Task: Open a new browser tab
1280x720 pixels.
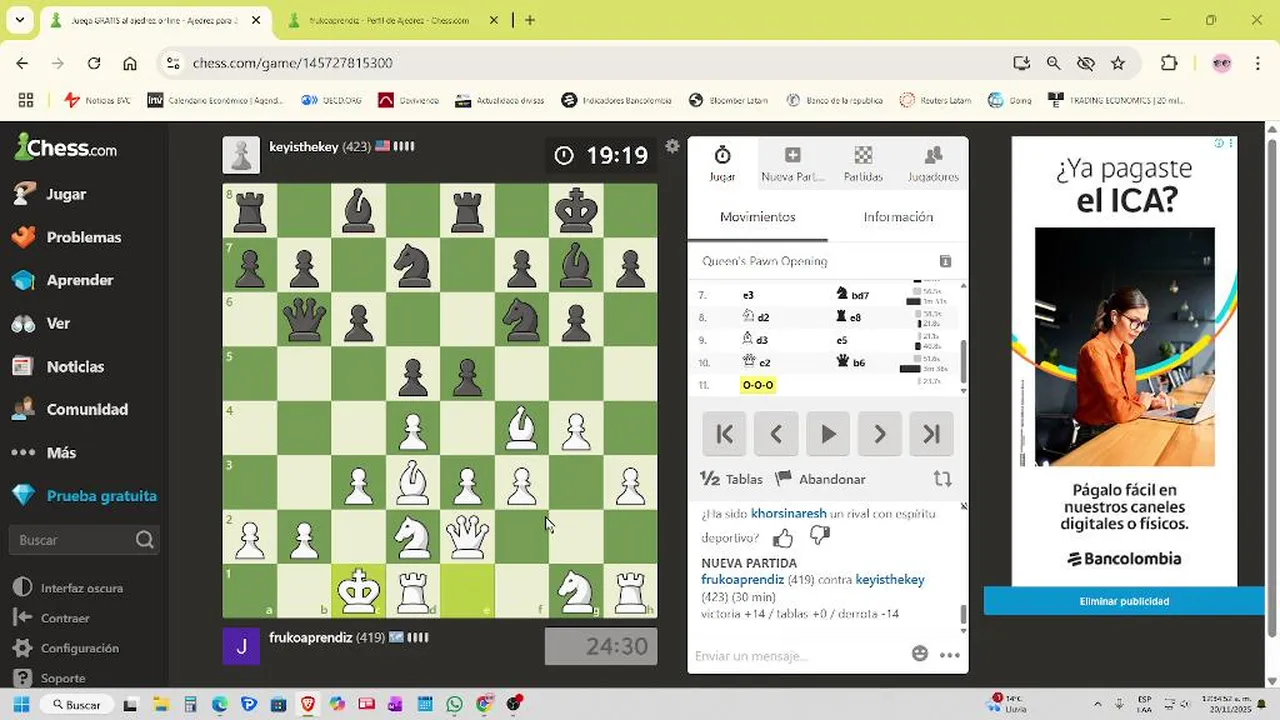Action: coord(530,20)
